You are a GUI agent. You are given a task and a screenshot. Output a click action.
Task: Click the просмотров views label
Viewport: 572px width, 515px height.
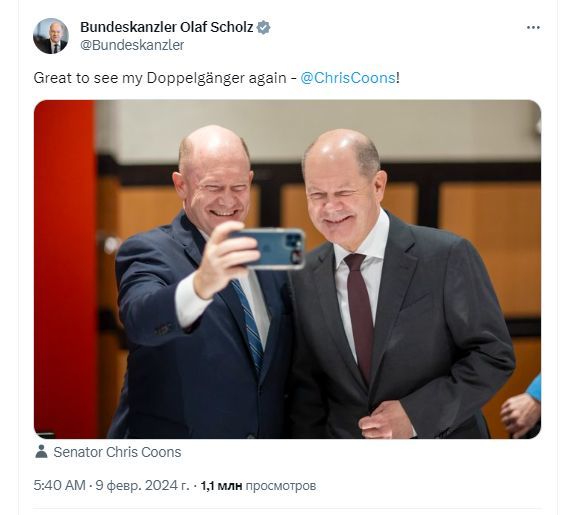point(281,486)
